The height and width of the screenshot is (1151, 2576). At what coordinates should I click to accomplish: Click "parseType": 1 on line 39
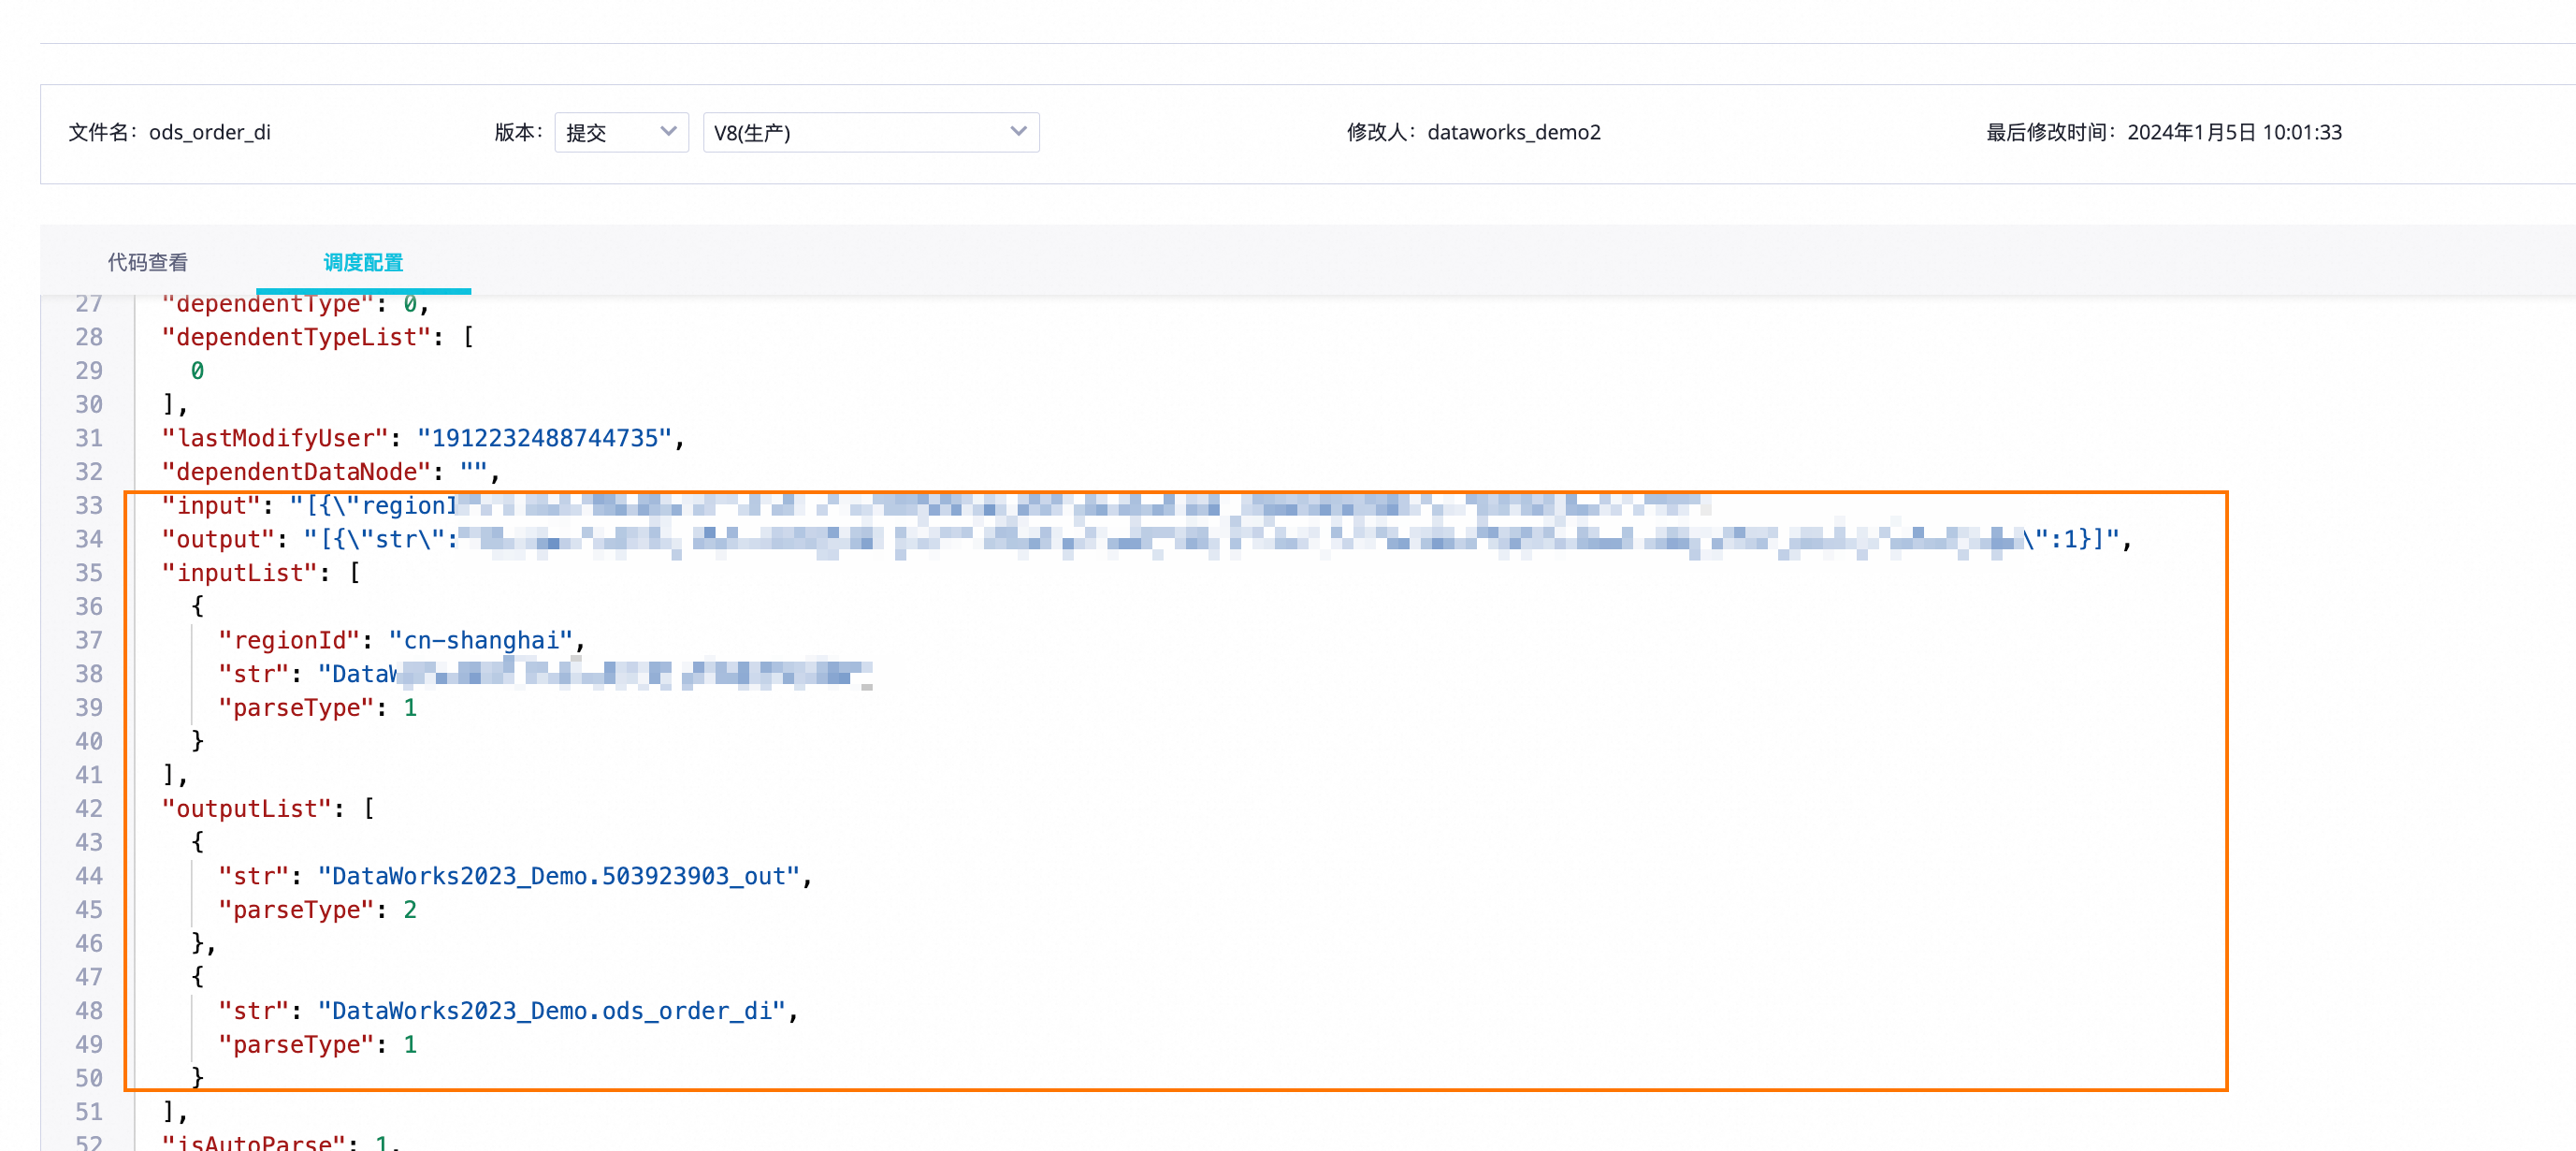317,708
